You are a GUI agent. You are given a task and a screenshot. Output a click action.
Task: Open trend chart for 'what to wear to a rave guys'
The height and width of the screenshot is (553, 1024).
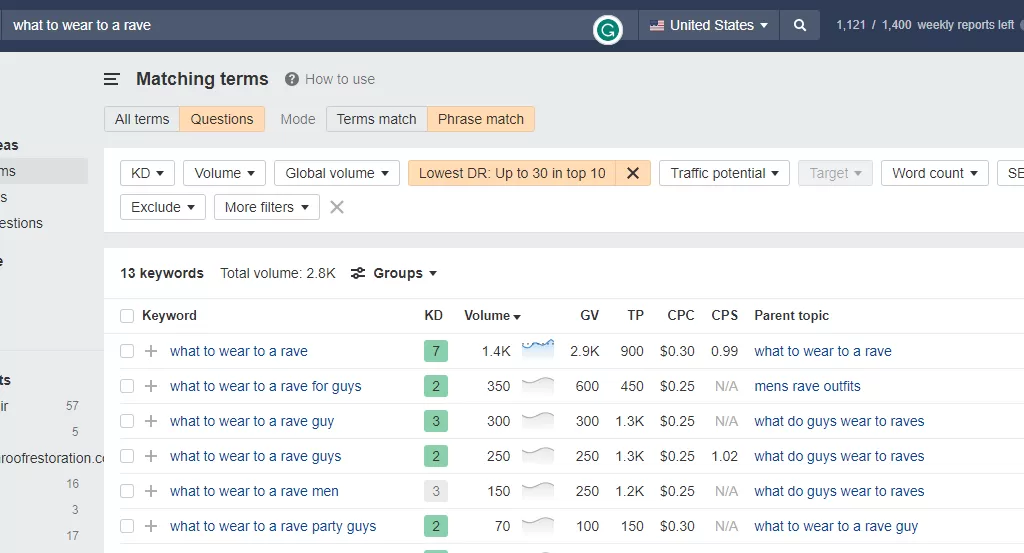click(x=538, y=455)
